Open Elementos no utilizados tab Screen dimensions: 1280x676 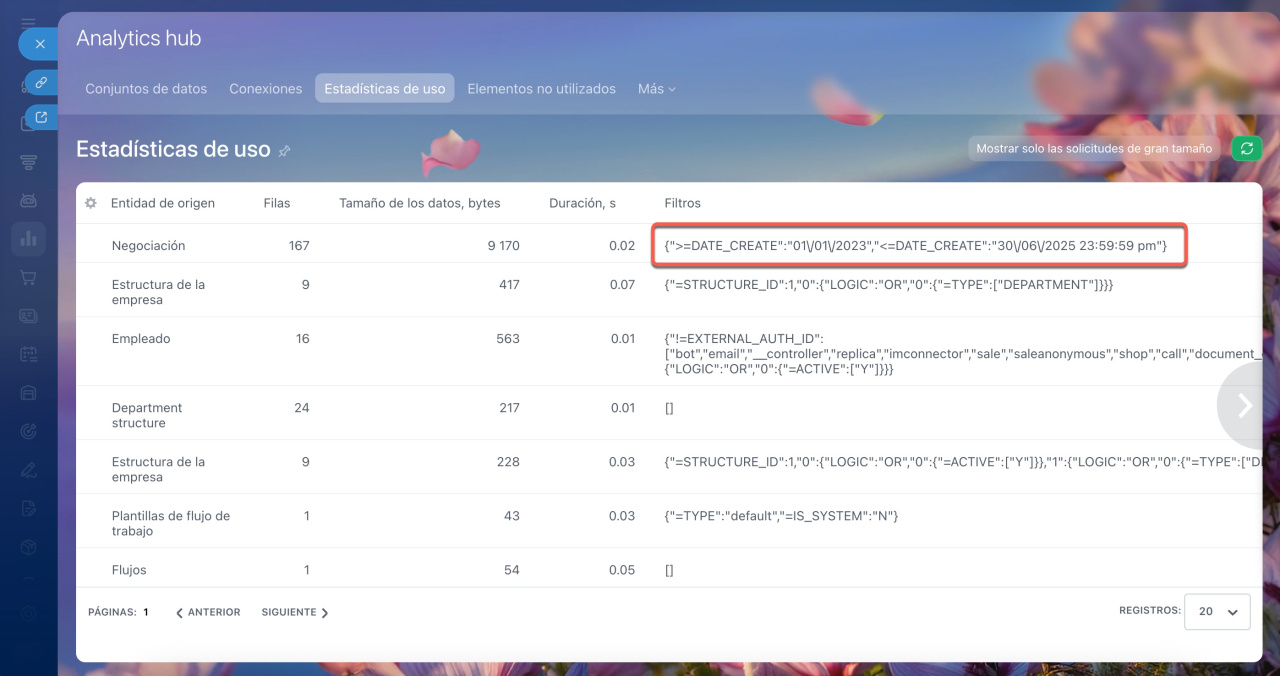tap(541, 89)
